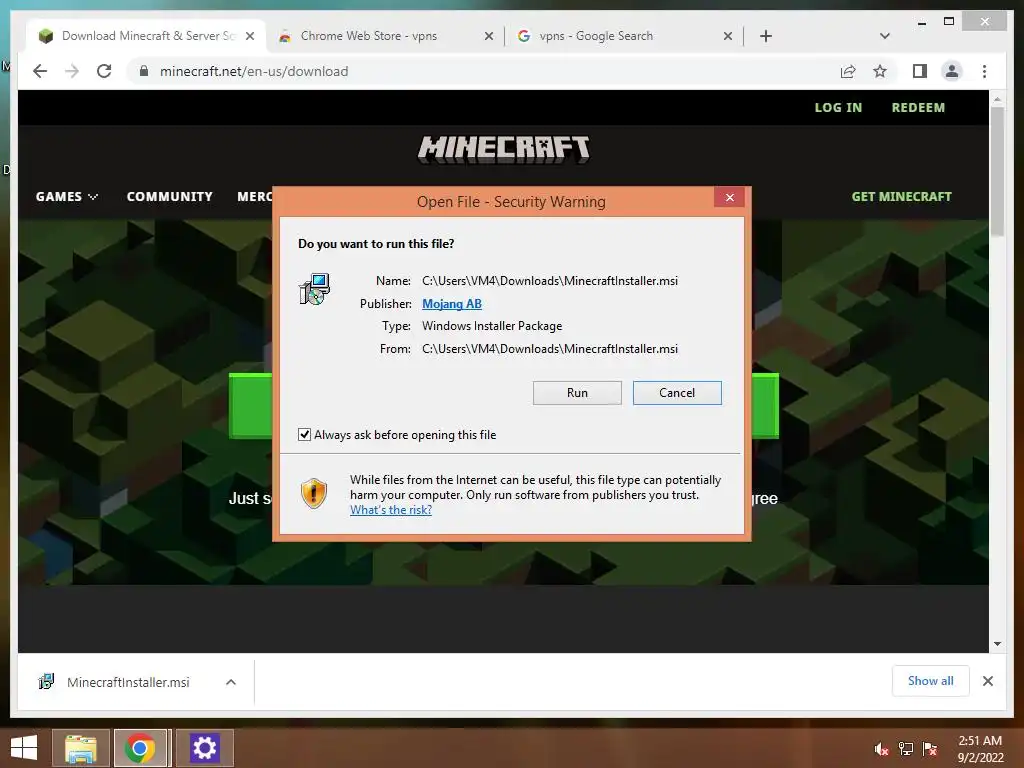Click the scrollbar down arrow
Image resolution: width=1024 pixels, height=768 pixels.
pyautogui.click(x=997, y=644)
